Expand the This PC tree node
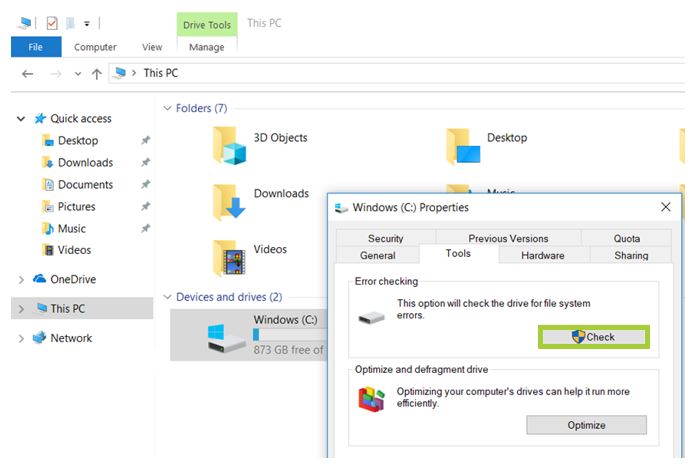This screenshot has width=697, height=469. pos(21,309)
